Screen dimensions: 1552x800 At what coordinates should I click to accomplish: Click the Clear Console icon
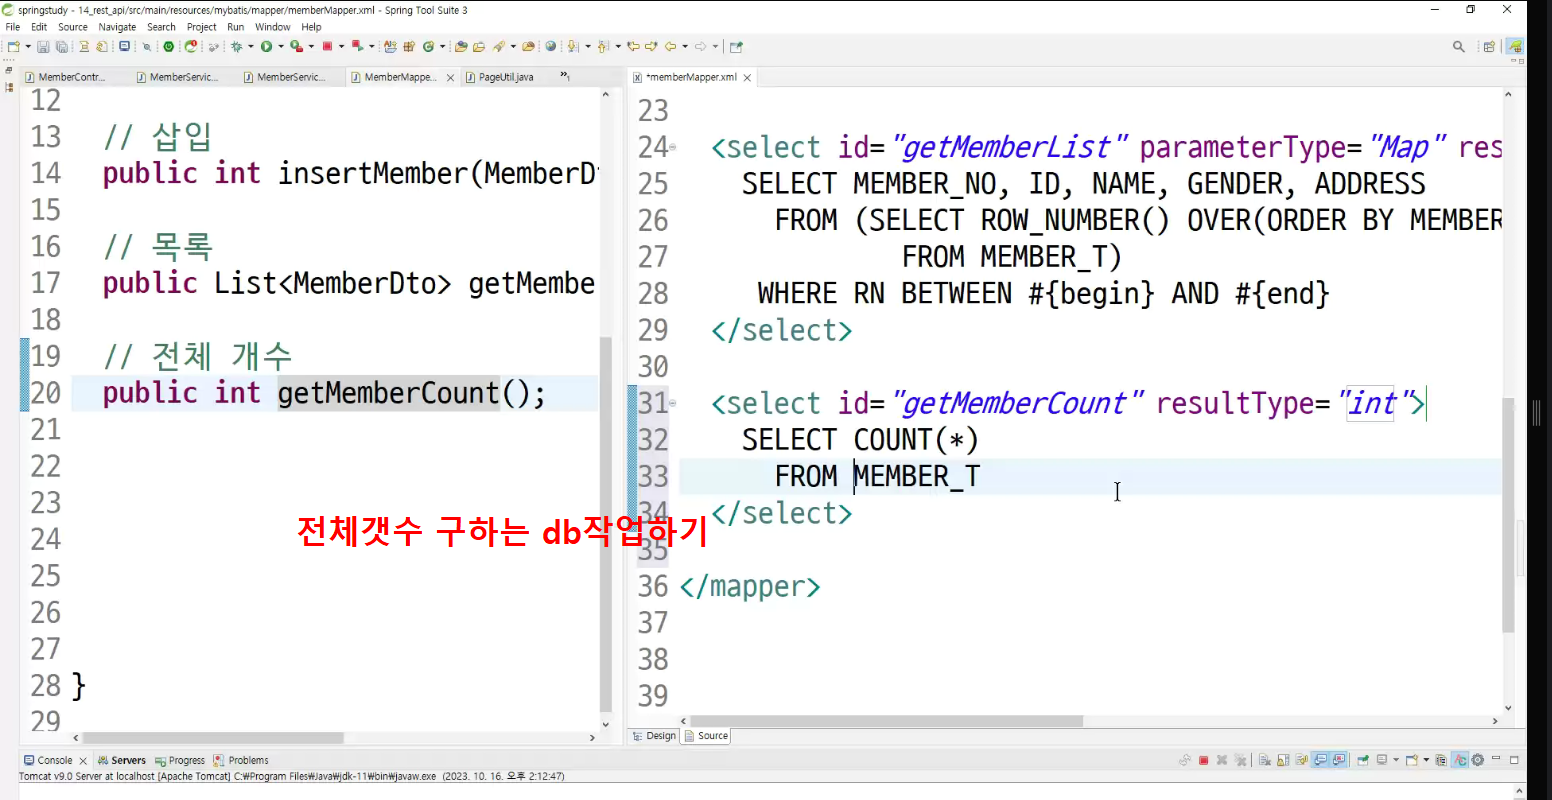click(x=1265, y=760)
